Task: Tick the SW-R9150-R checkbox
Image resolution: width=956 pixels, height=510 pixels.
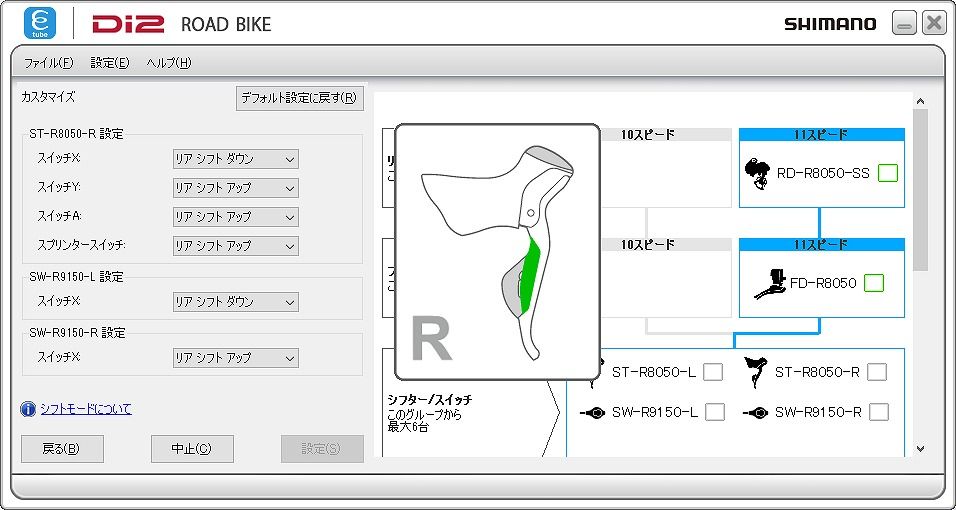Action: point(879,412)
